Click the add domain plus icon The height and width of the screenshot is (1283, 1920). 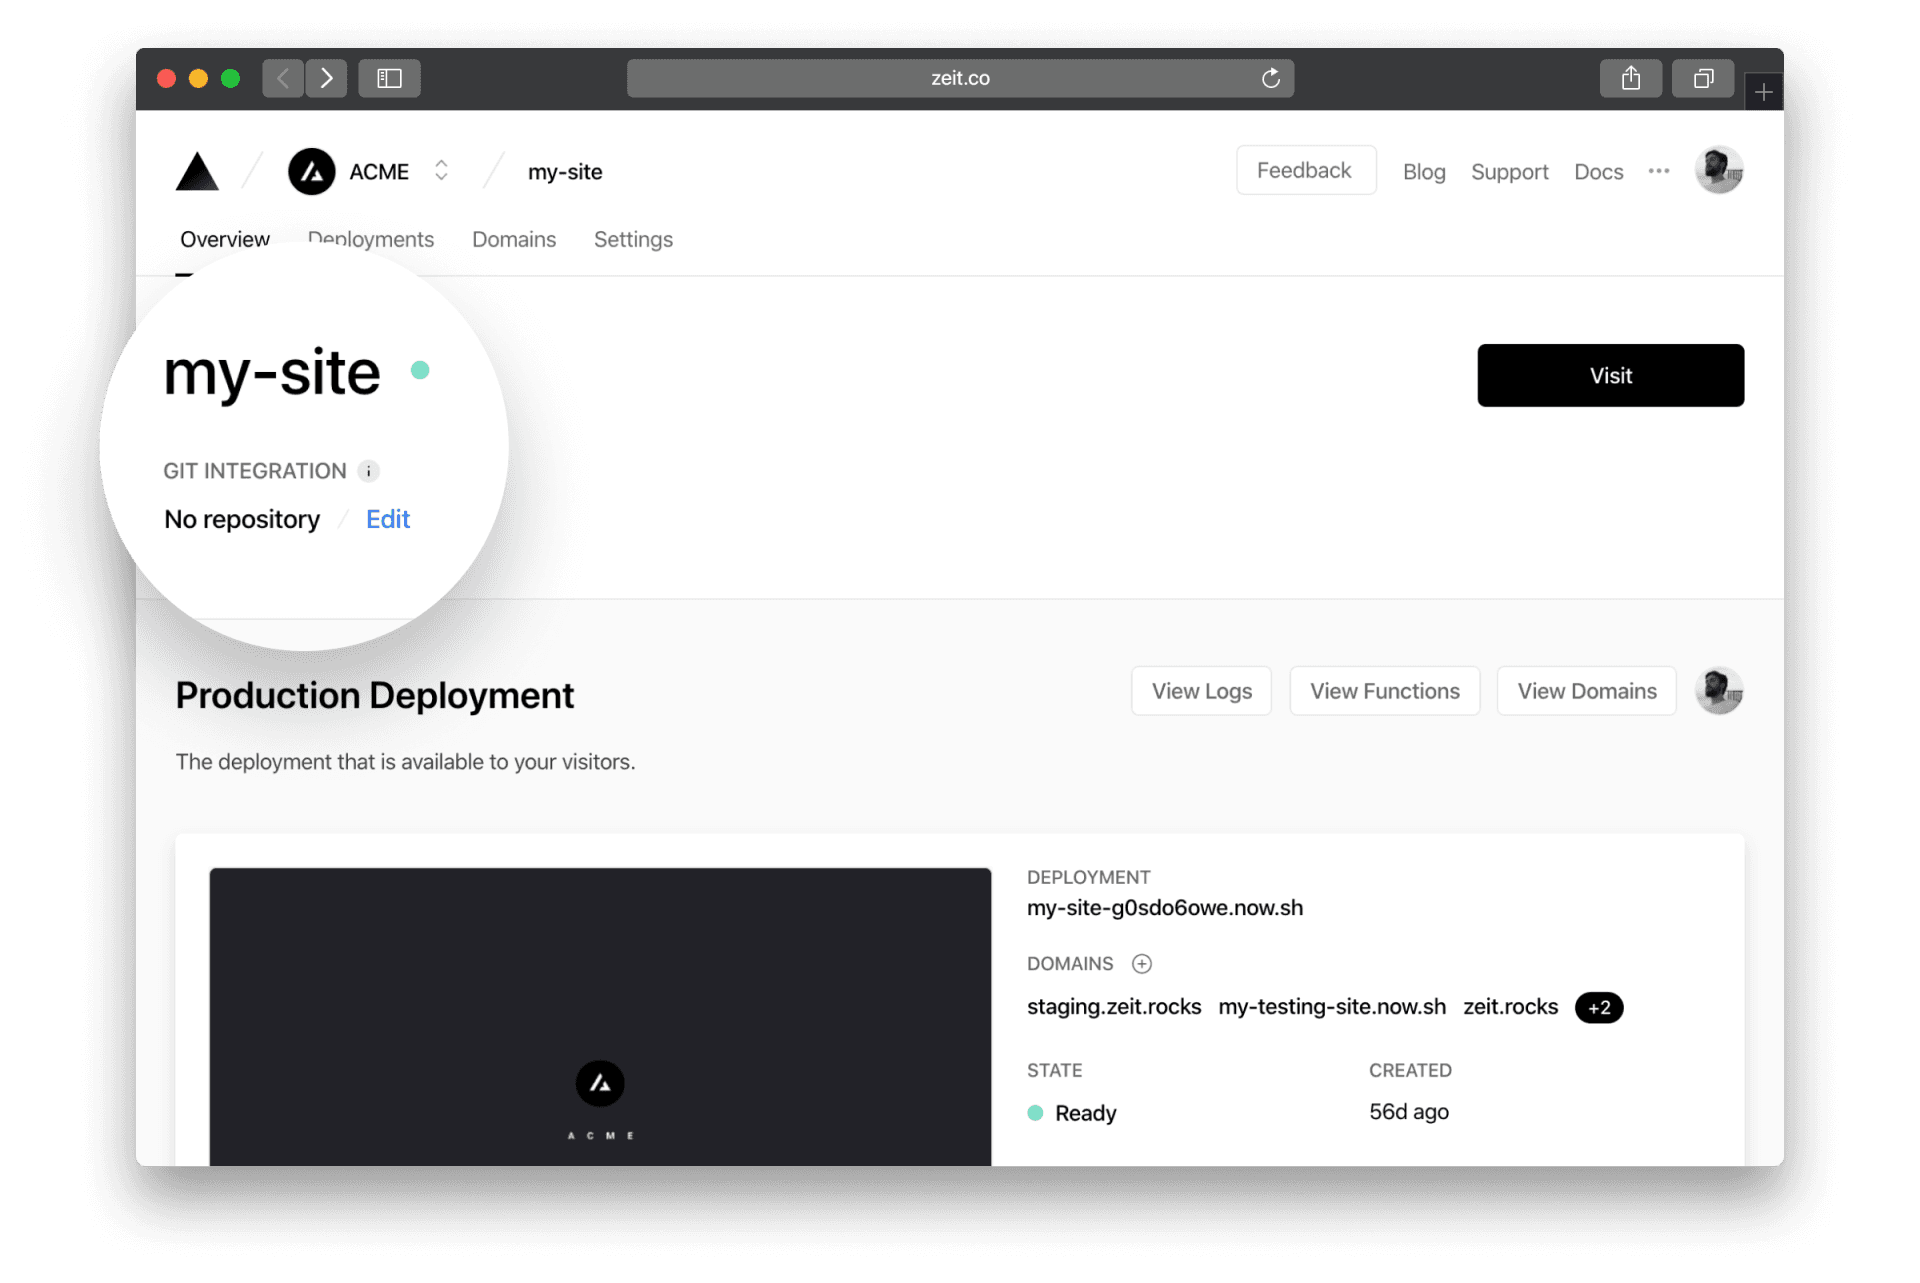click(x=1141, y=964)
